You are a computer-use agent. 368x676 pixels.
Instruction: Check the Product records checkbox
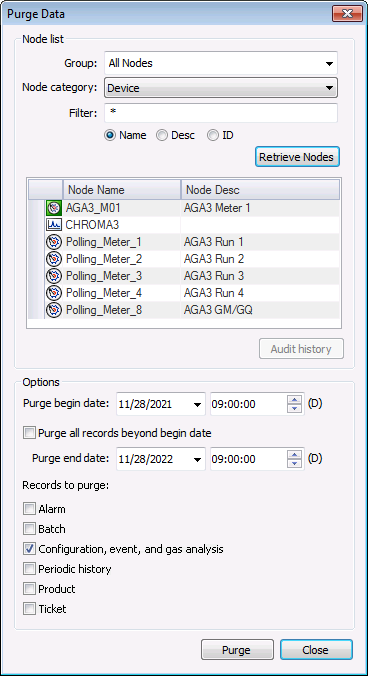click(x=29, y=589)
